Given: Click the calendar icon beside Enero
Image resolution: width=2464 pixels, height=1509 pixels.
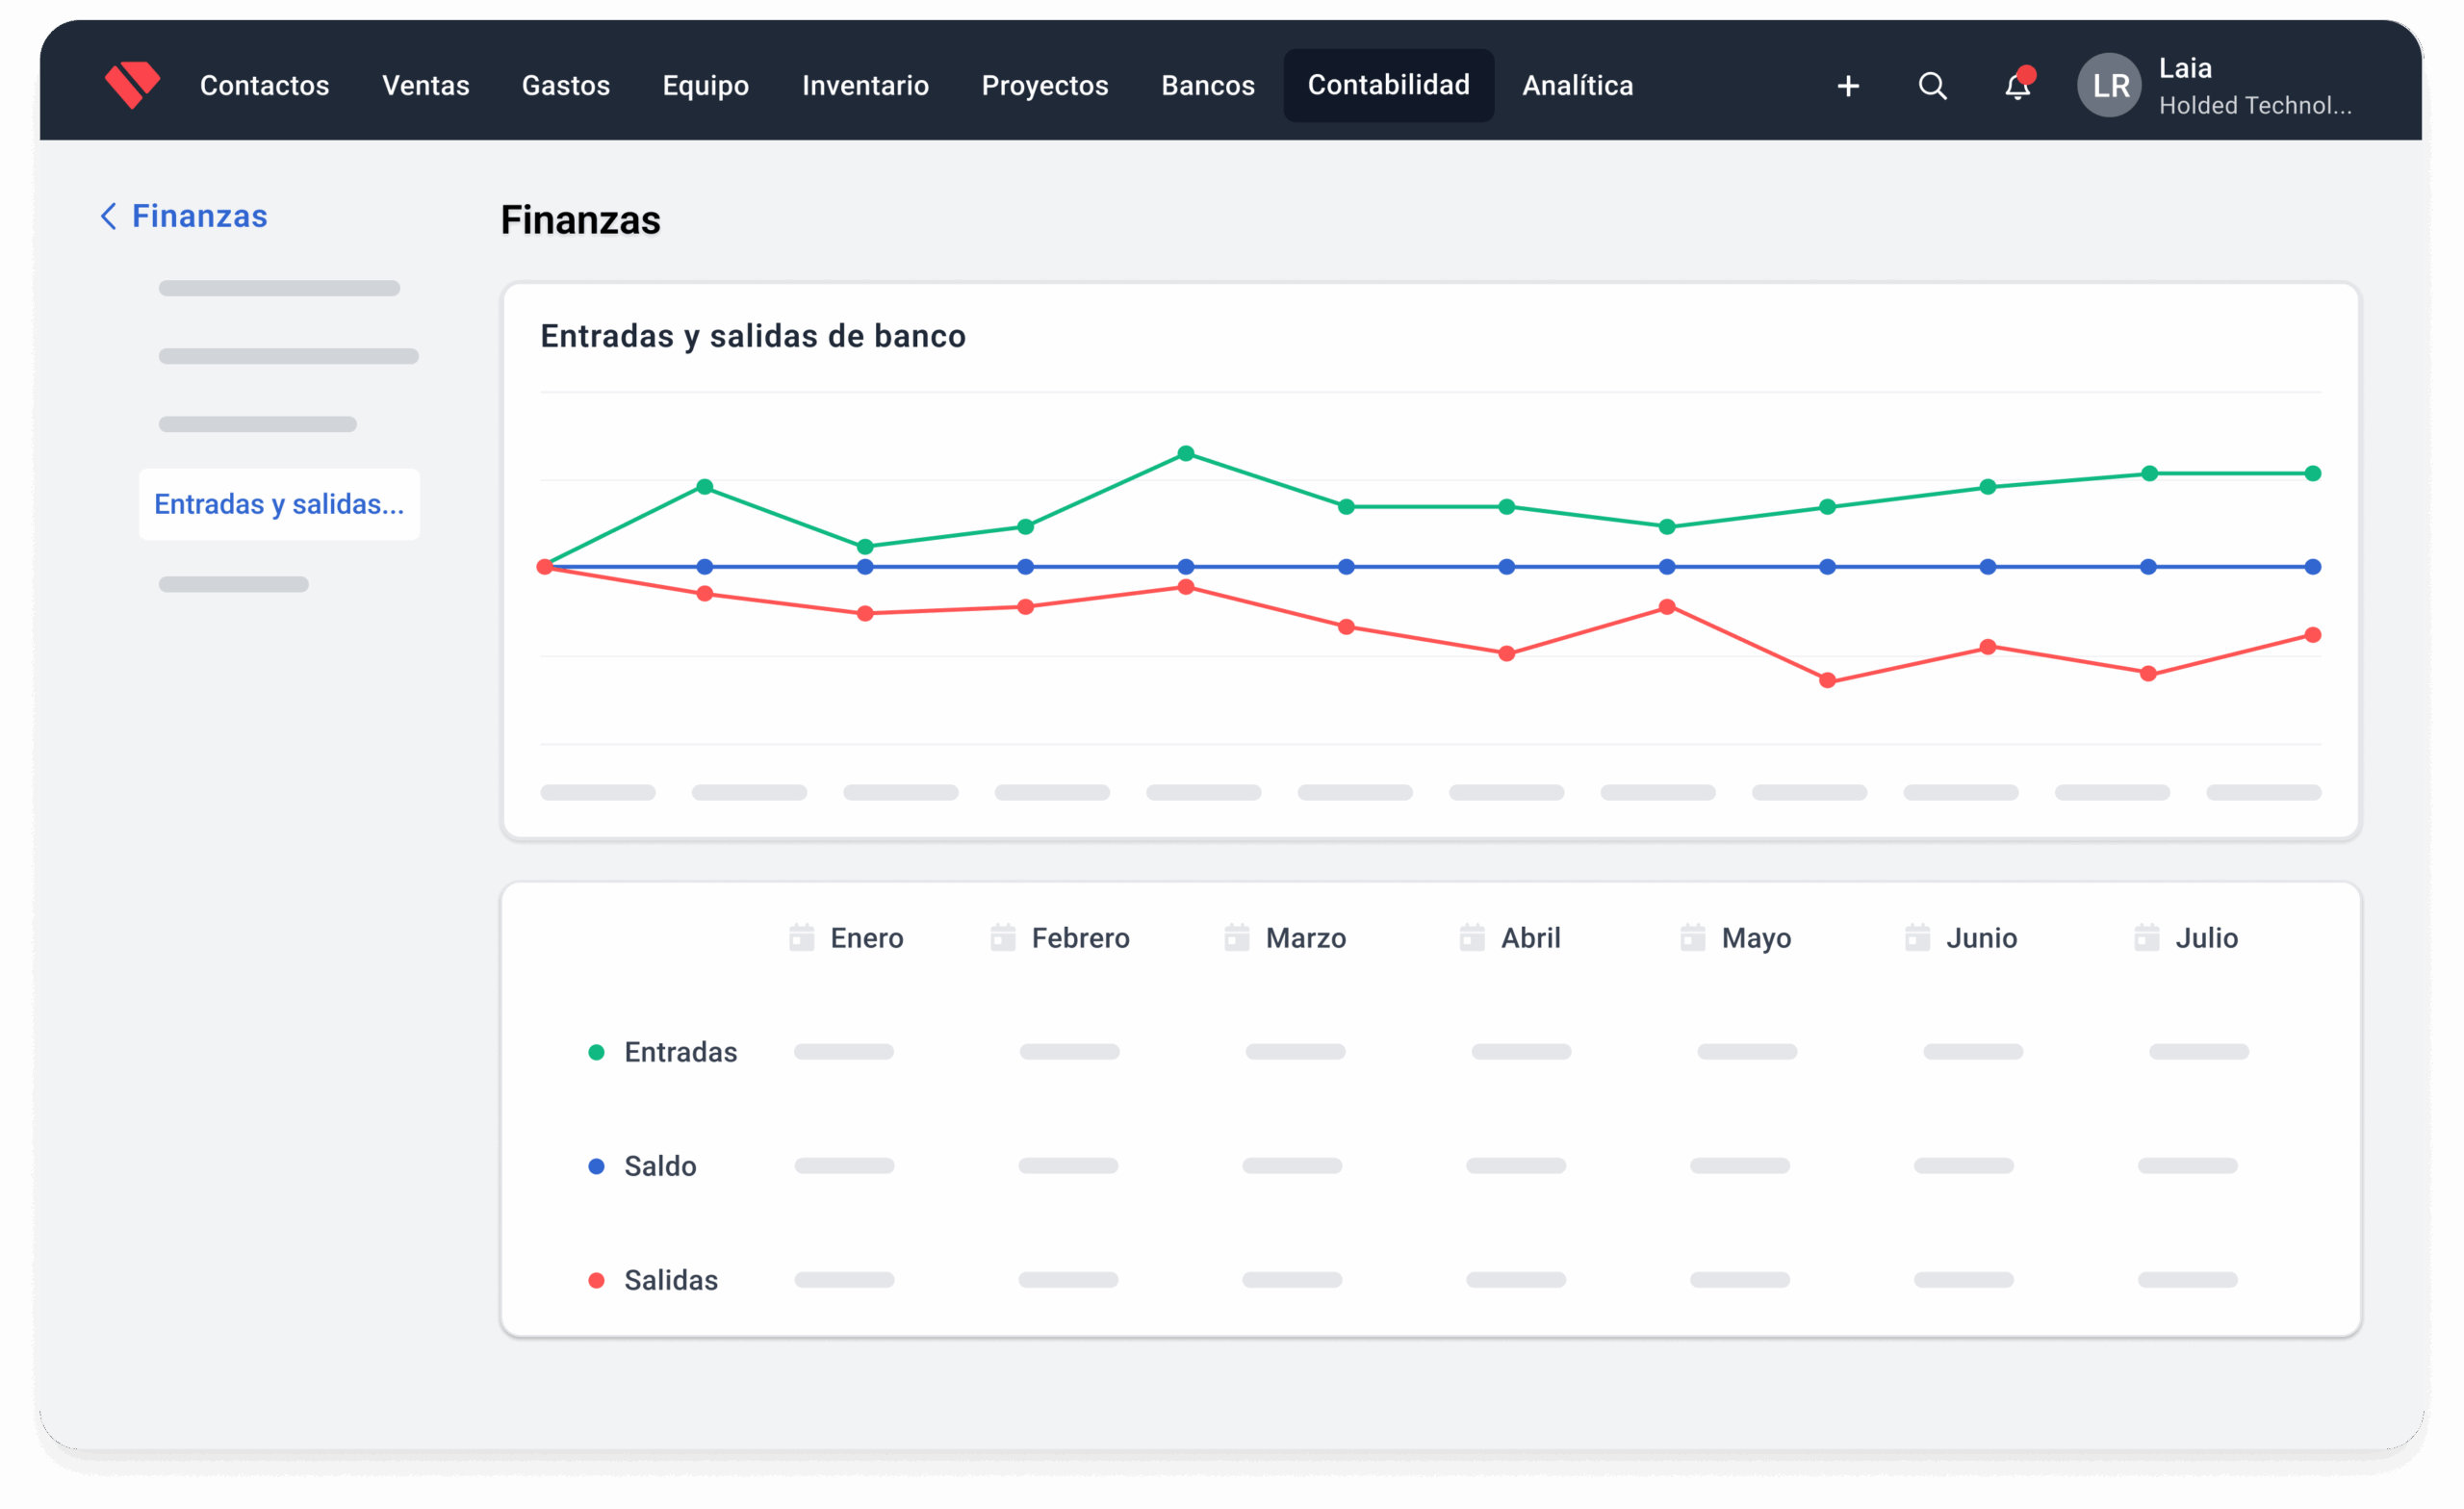Looking at the screenshot, I should point(801,938).
